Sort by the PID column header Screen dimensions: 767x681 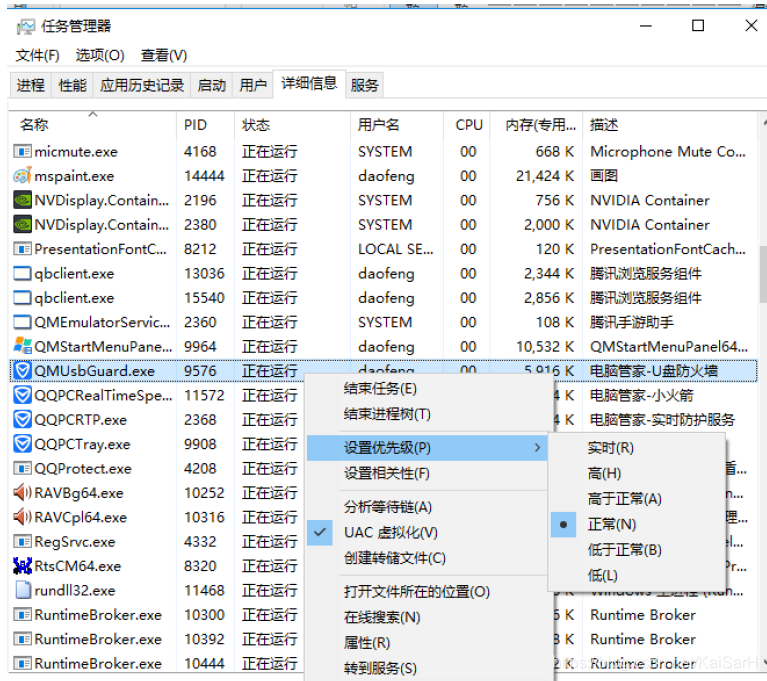pos(205,125)
